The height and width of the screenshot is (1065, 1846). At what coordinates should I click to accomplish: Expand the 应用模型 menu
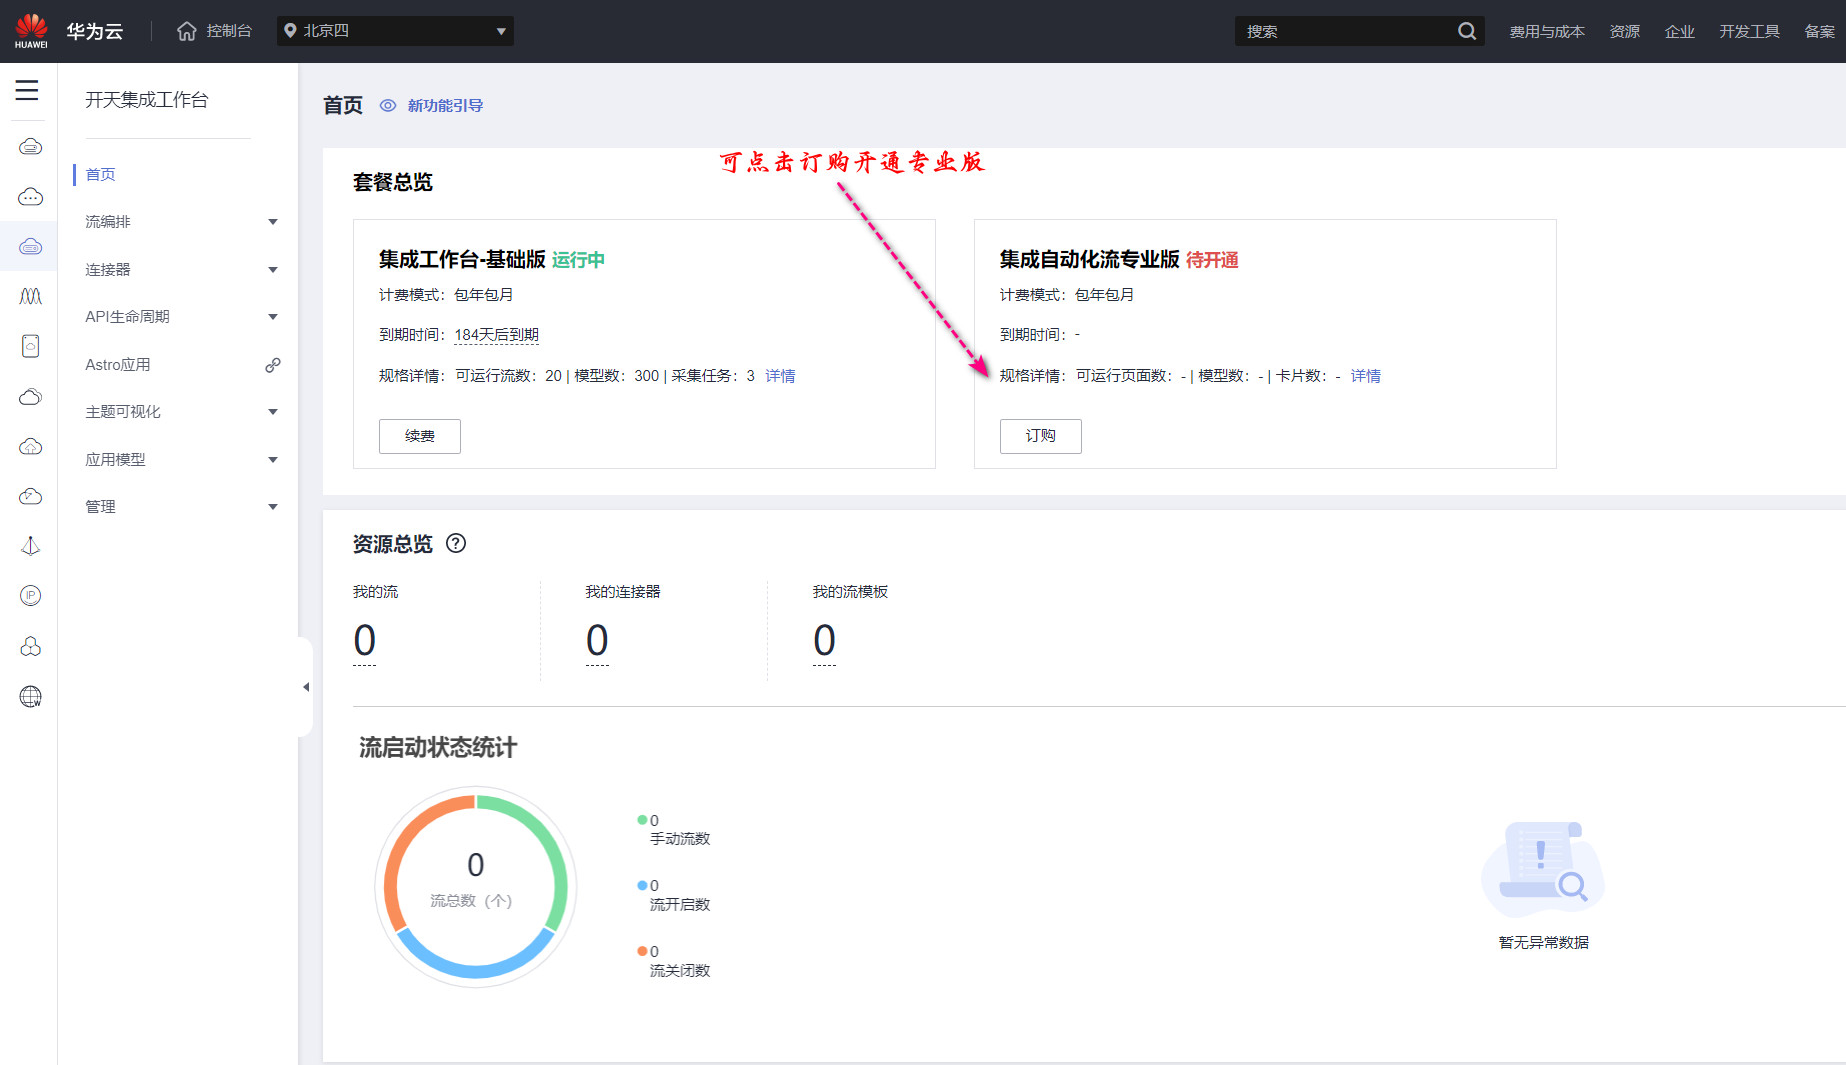[273, 460]
